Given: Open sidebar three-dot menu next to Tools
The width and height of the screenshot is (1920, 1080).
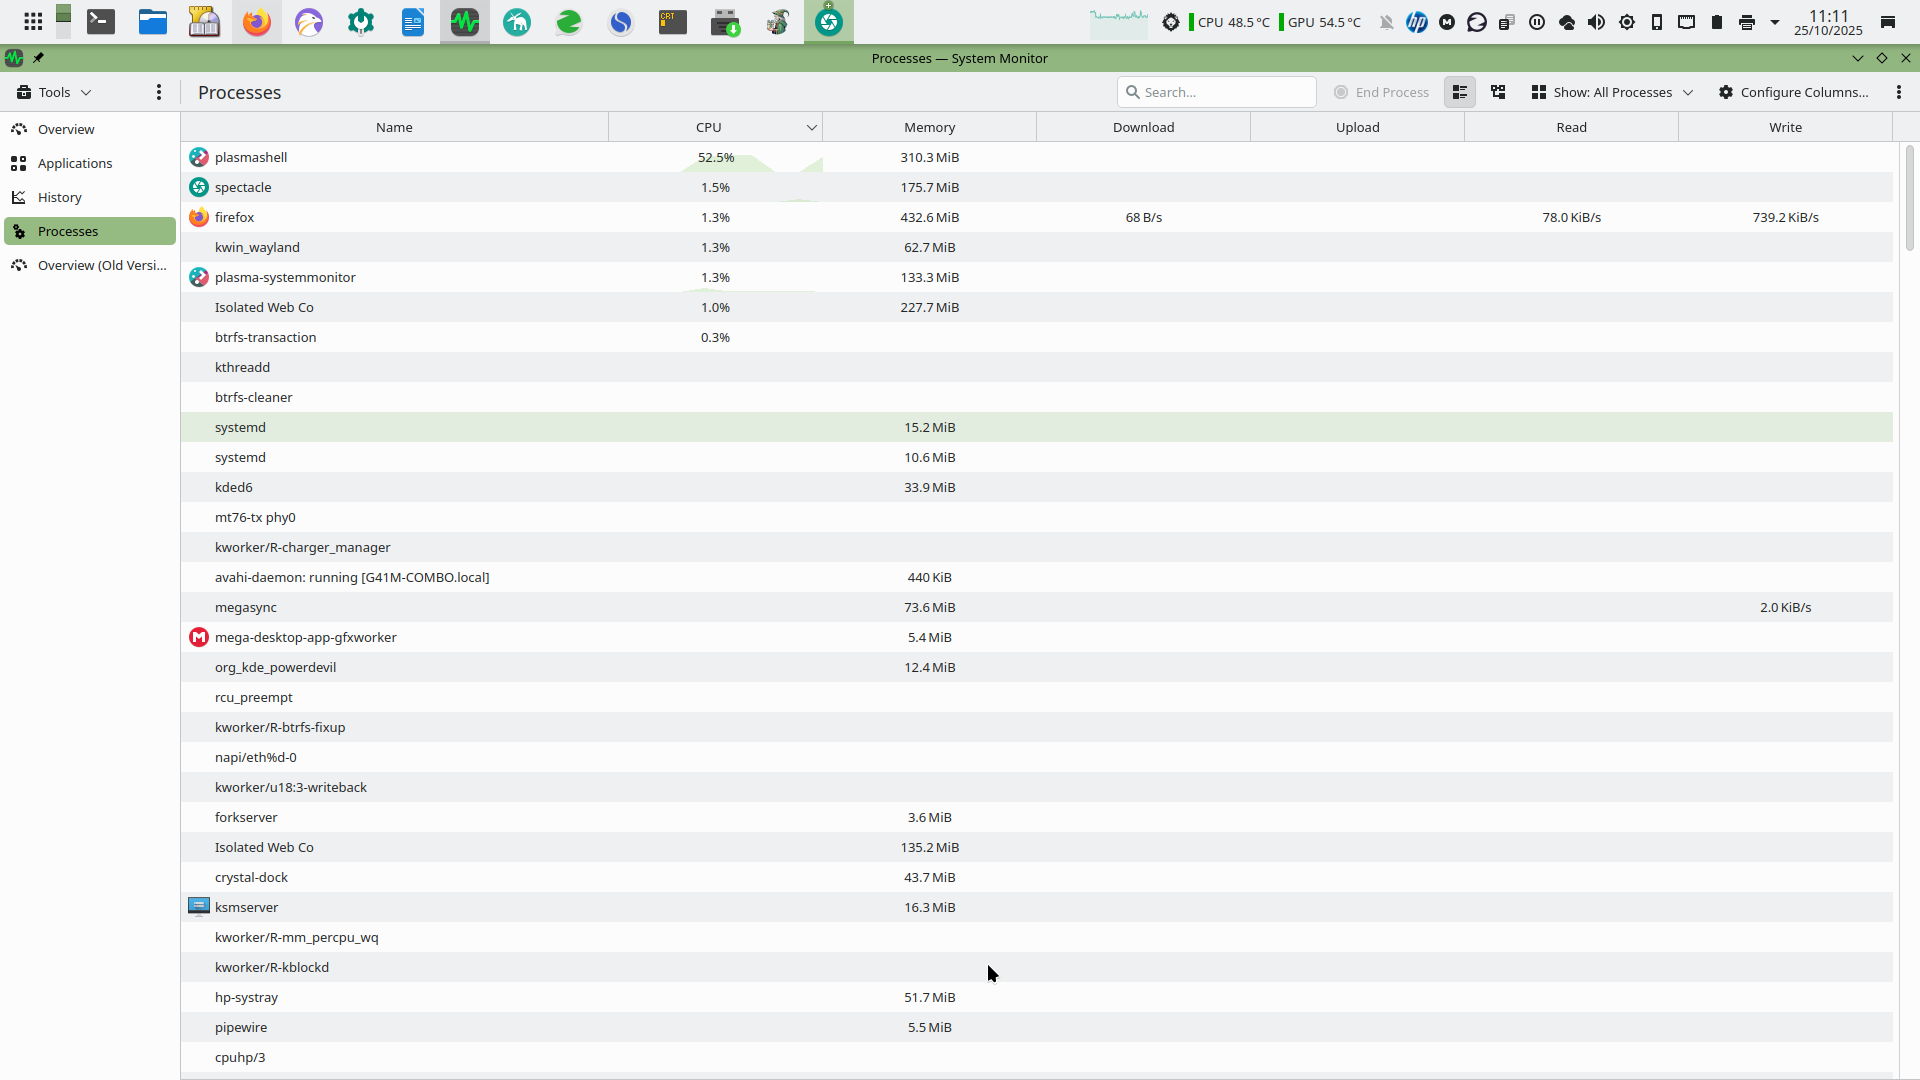Looking at the screenshot, I should point(159,92).
